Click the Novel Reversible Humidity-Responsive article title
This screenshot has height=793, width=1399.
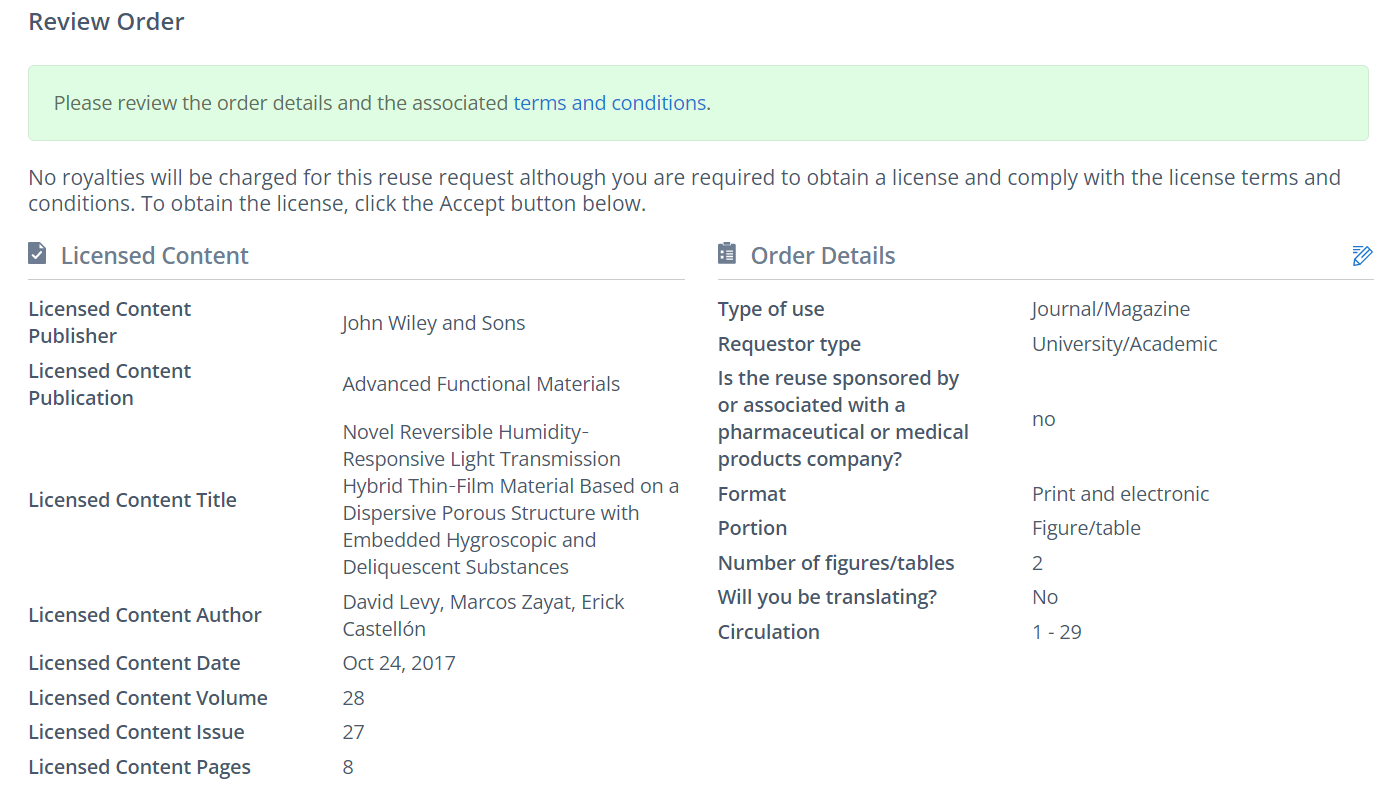(x=510, y=499)
